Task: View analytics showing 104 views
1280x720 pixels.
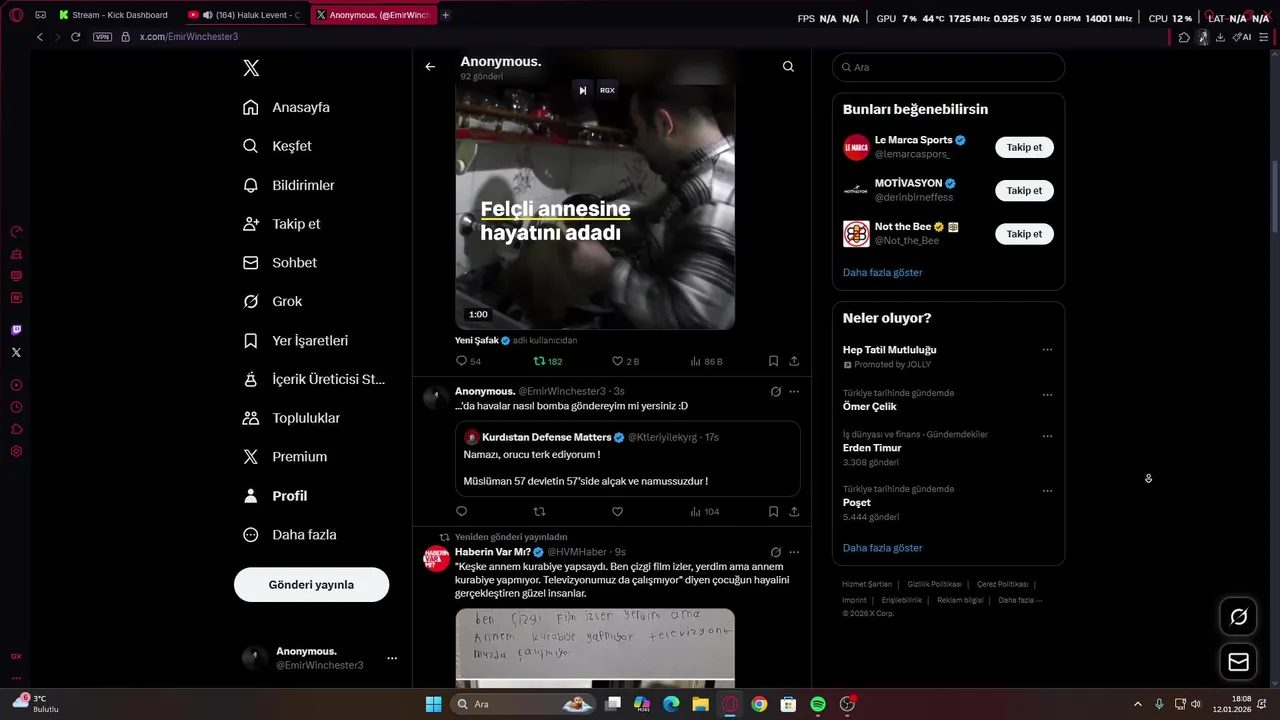Action: click(704, 511)
